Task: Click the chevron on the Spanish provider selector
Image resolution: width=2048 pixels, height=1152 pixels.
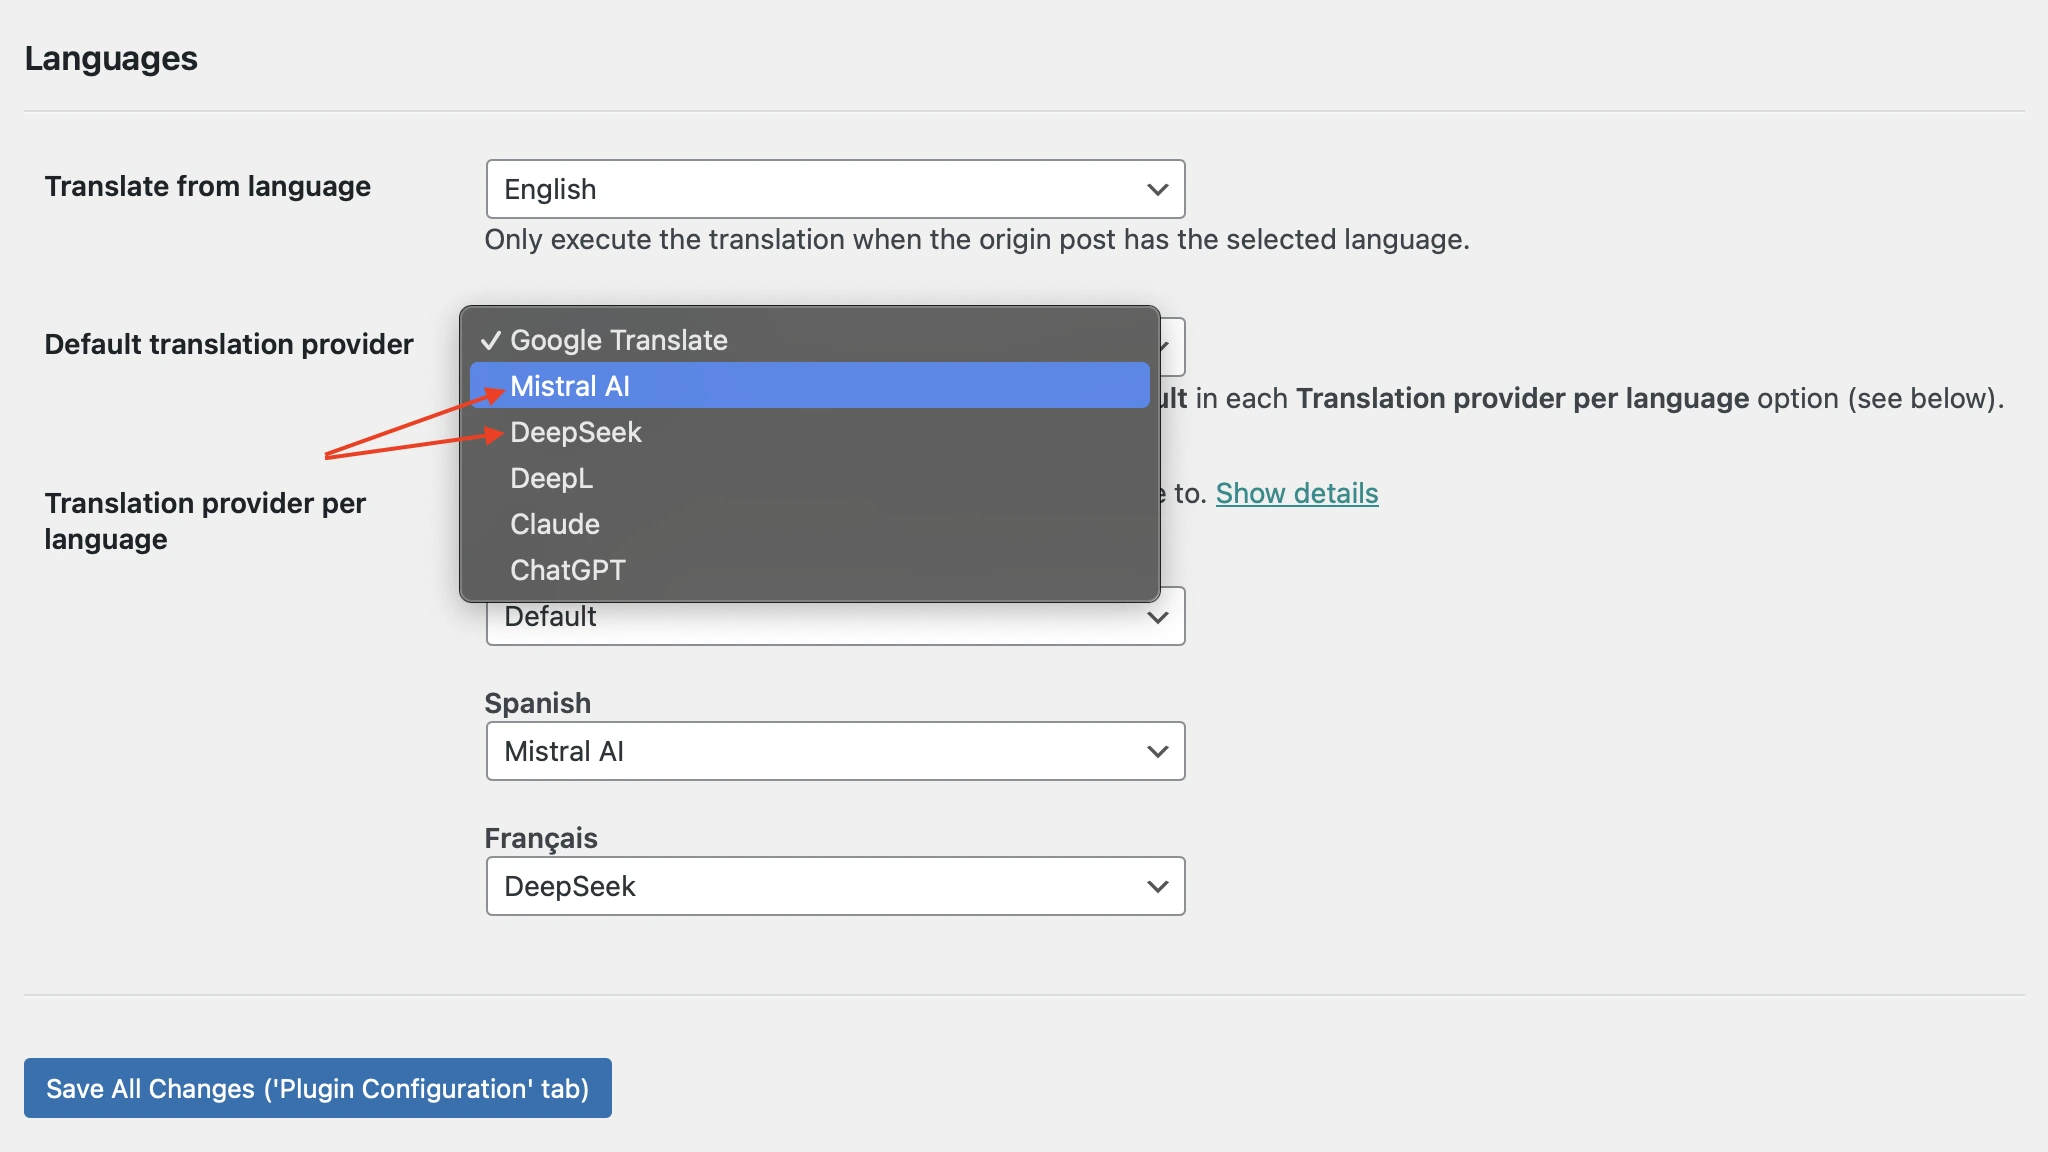Action: (1157, 751)
